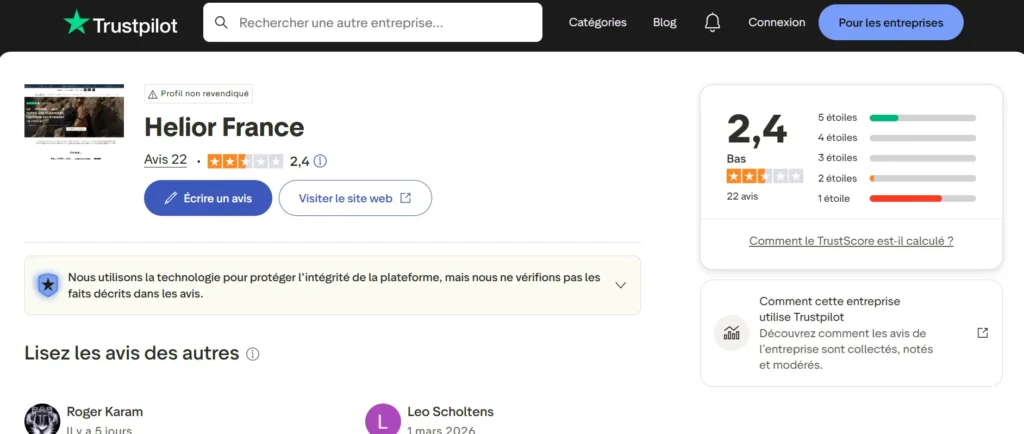The width and height of the screenshot is (1024, 434).
Task: Open the Catégories menu
Action: coord(598,23)
